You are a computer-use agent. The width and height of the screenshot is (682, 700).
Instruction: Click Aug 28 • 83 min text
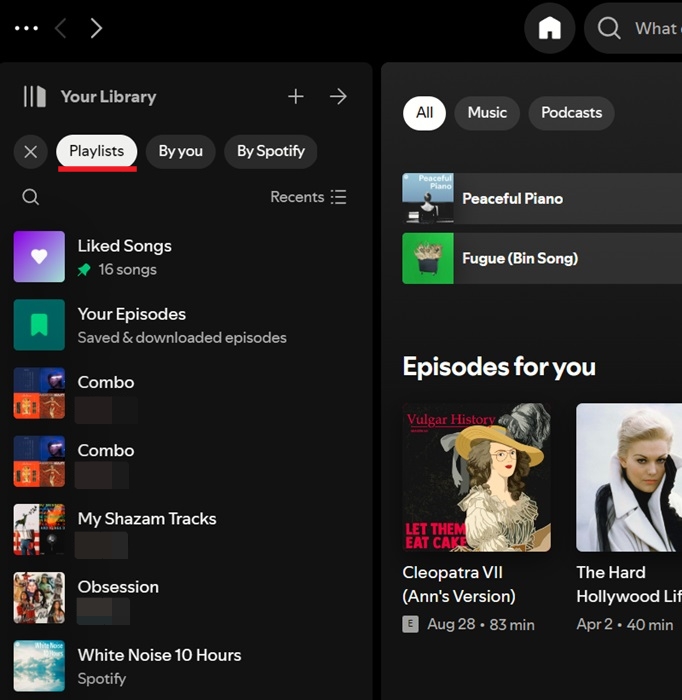tap(481, 625)
